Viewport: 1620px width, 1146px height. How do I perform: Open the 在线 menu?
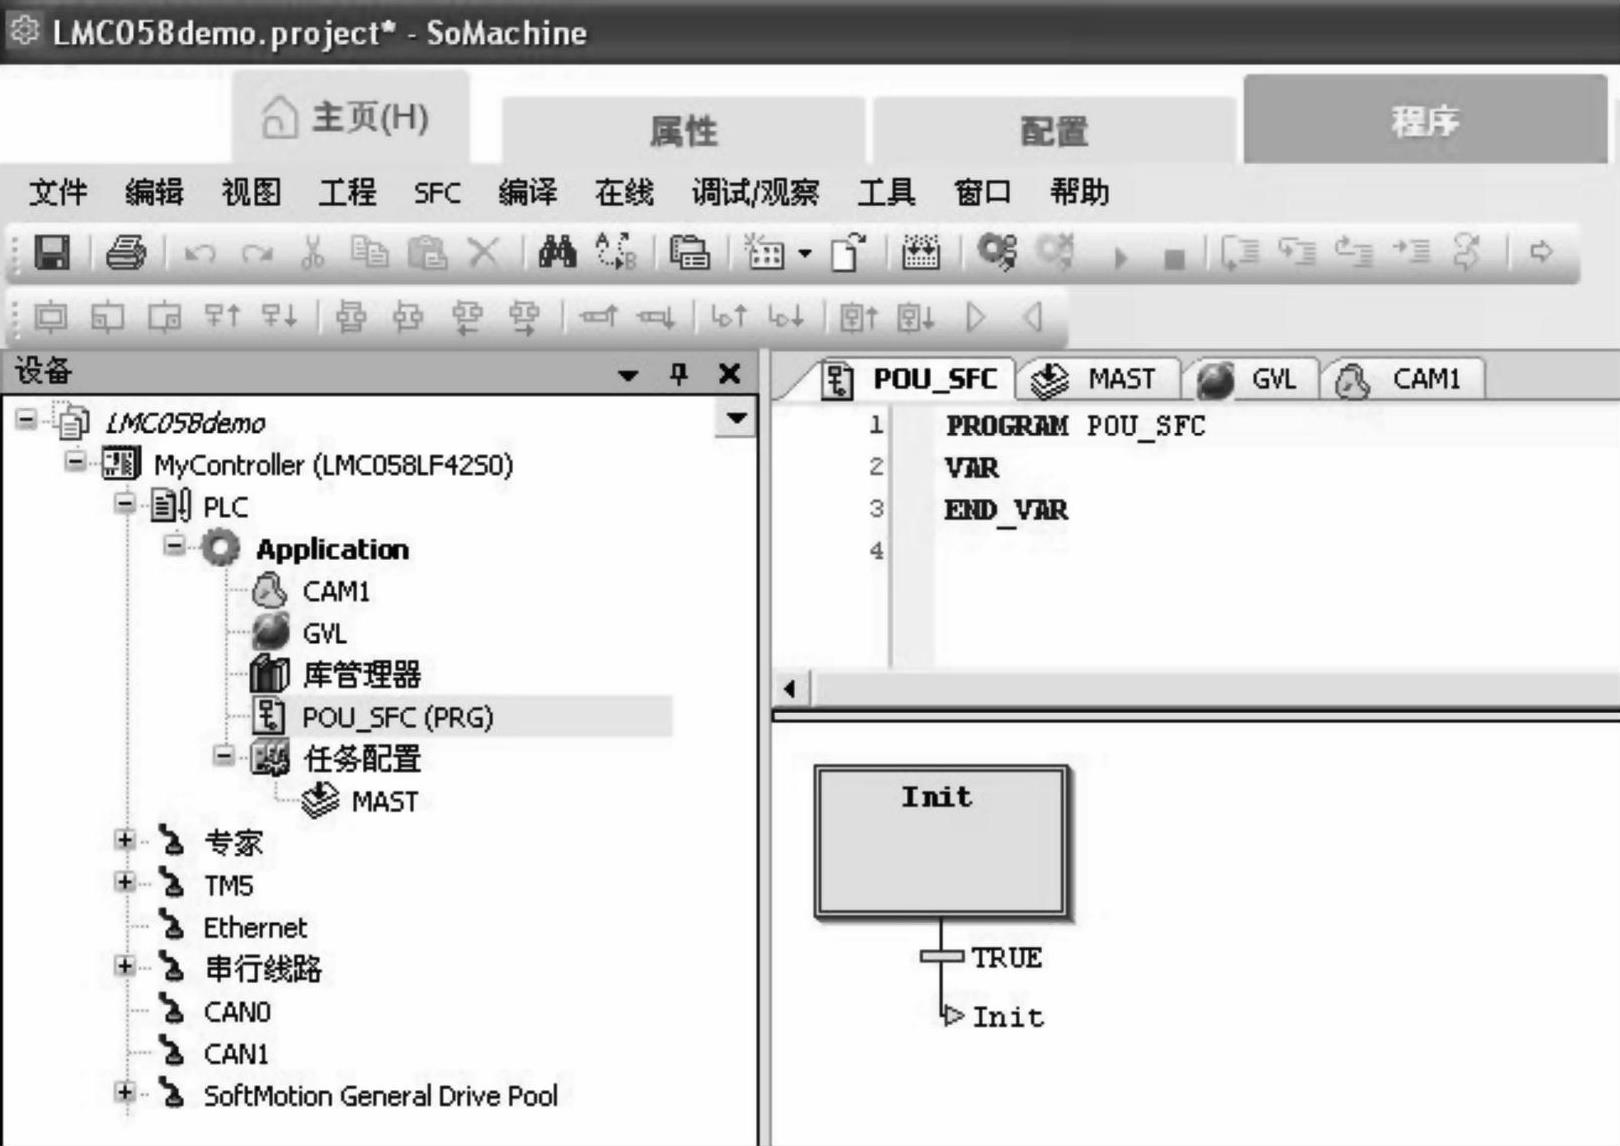pos(624,192)
